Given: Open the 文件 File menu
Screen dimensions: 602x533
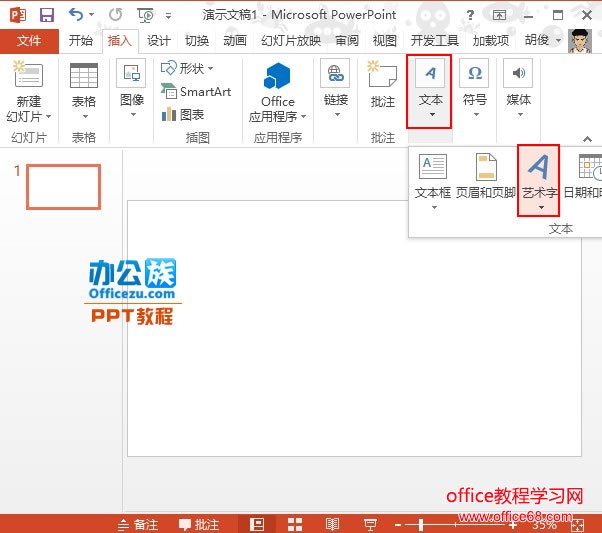Looking at the screenshot, I should point(29,40).
